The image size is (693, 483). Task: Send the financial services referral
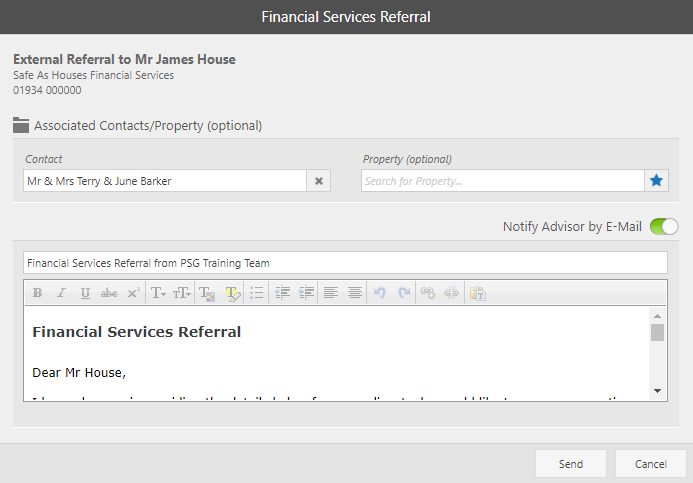click(x=571, y=464)
